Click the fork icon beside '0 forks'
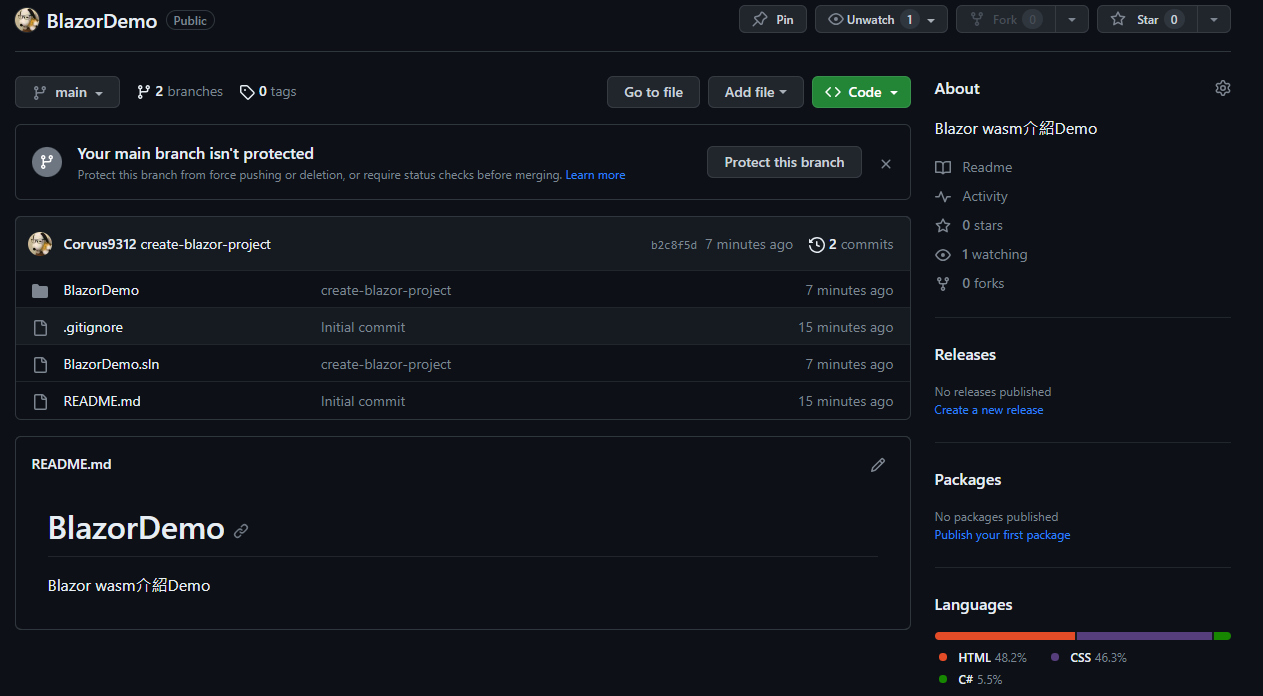The height and width of the screenshot is (696, 1263). pyautogui.click(x=942, y=283)
